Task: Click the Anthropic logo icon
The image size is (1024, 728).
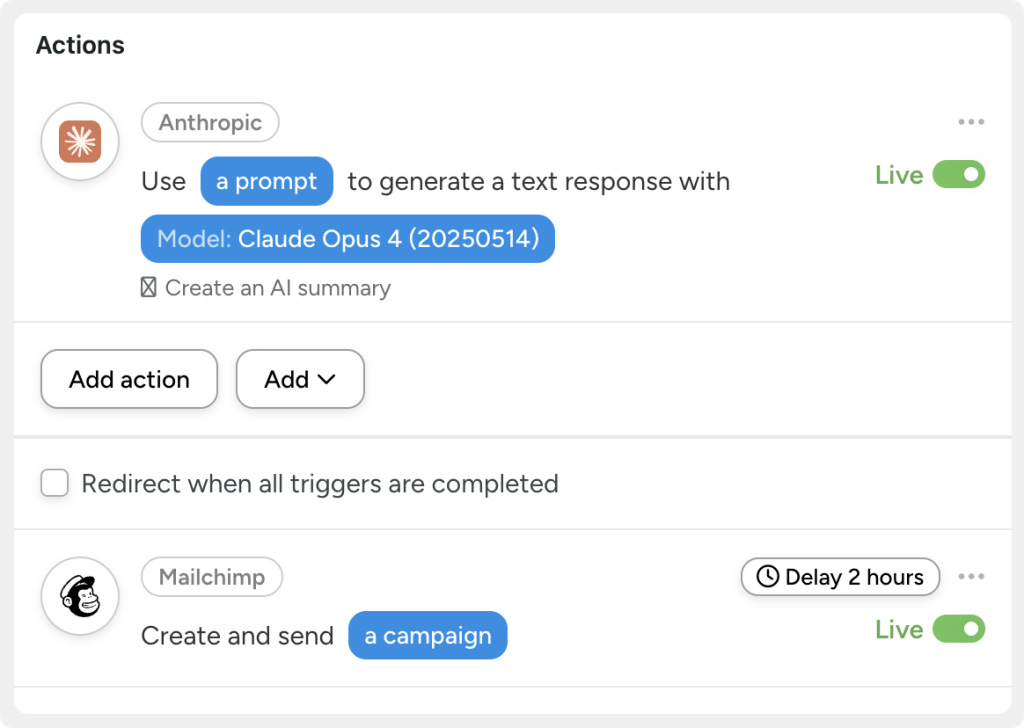Action: coord(80,141)
